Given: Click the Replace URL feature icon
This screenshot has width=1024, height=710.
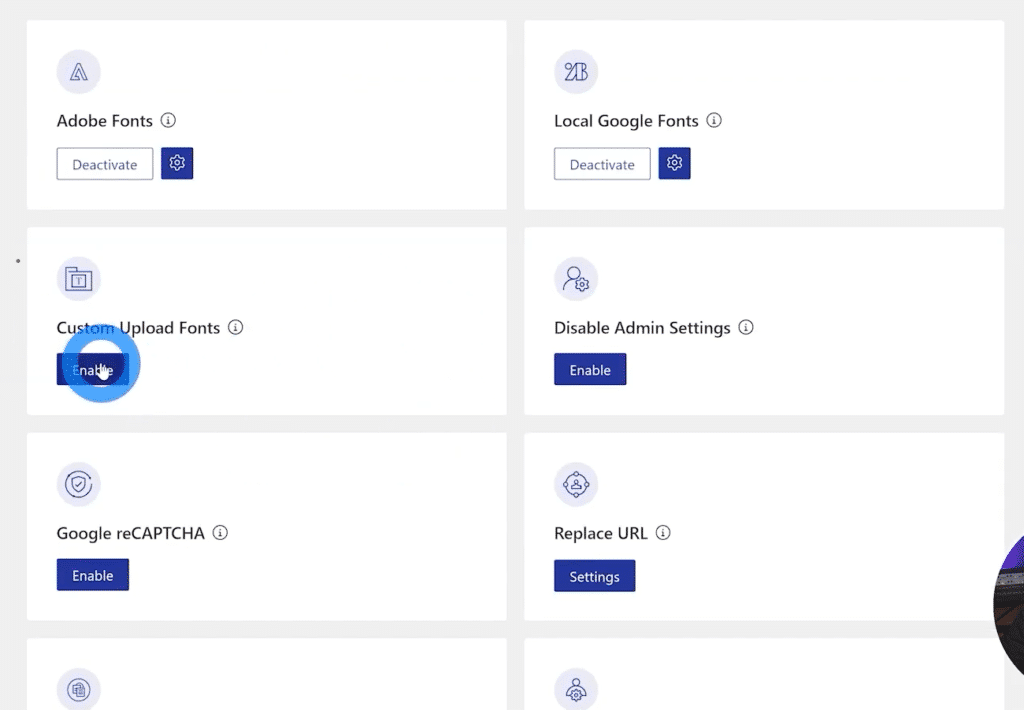Looking at the screenshot, I should pos(576,484).
